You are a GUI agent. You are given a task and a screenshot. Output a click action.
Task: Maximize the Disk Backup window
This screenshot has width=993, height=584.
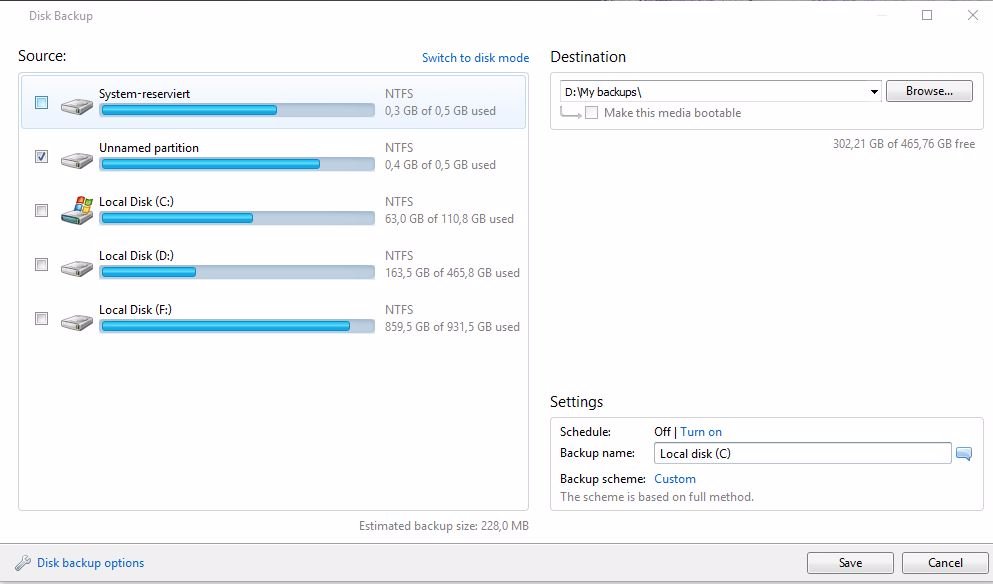point(927,15)
